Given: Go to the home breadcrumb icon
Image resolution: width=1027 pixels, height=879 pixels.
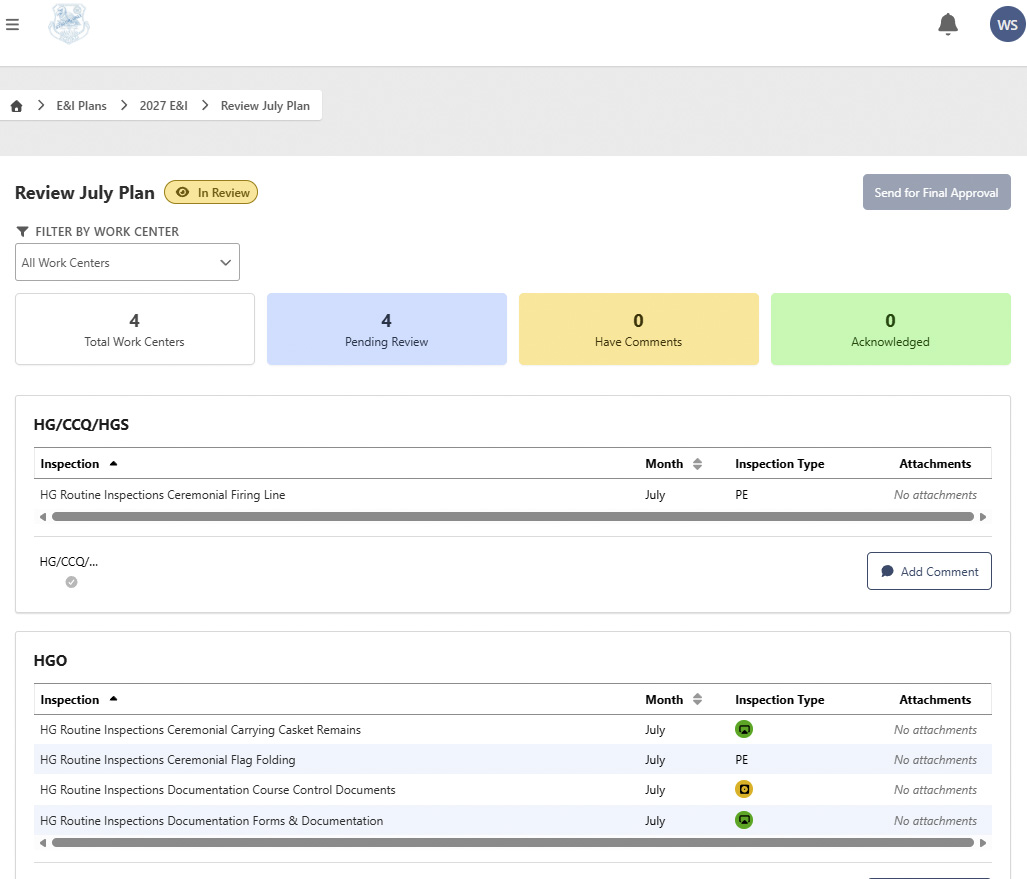Looking at the screenshot, I should tap(16, 106).
